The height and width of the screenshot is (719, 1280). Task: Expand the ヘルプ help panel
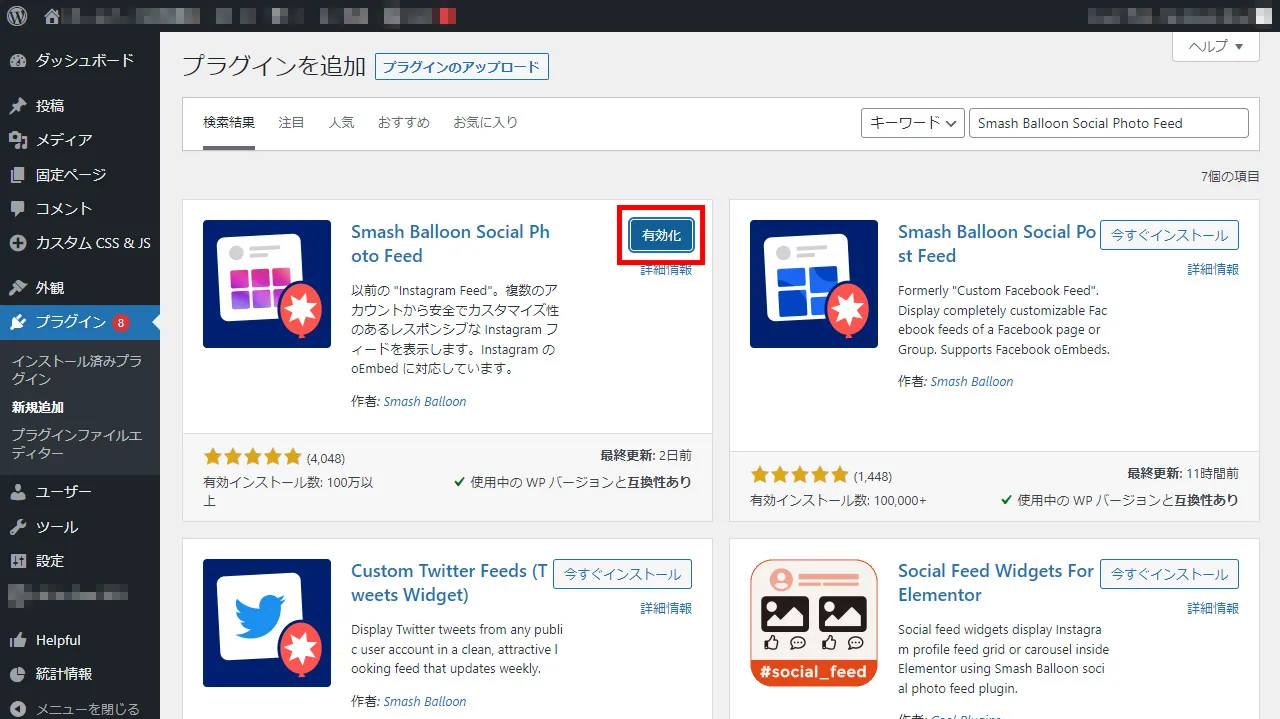[1215, 47]
